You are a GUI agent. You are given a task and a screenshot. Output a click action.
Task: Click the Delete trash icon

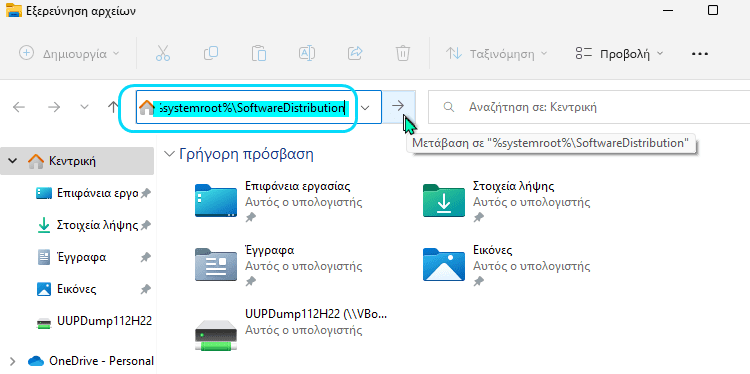(403, 53)
